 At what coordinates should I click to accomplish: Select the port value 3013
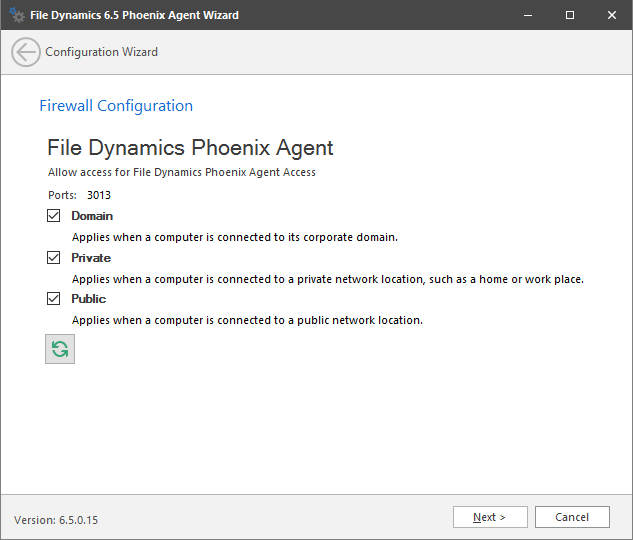99,195
